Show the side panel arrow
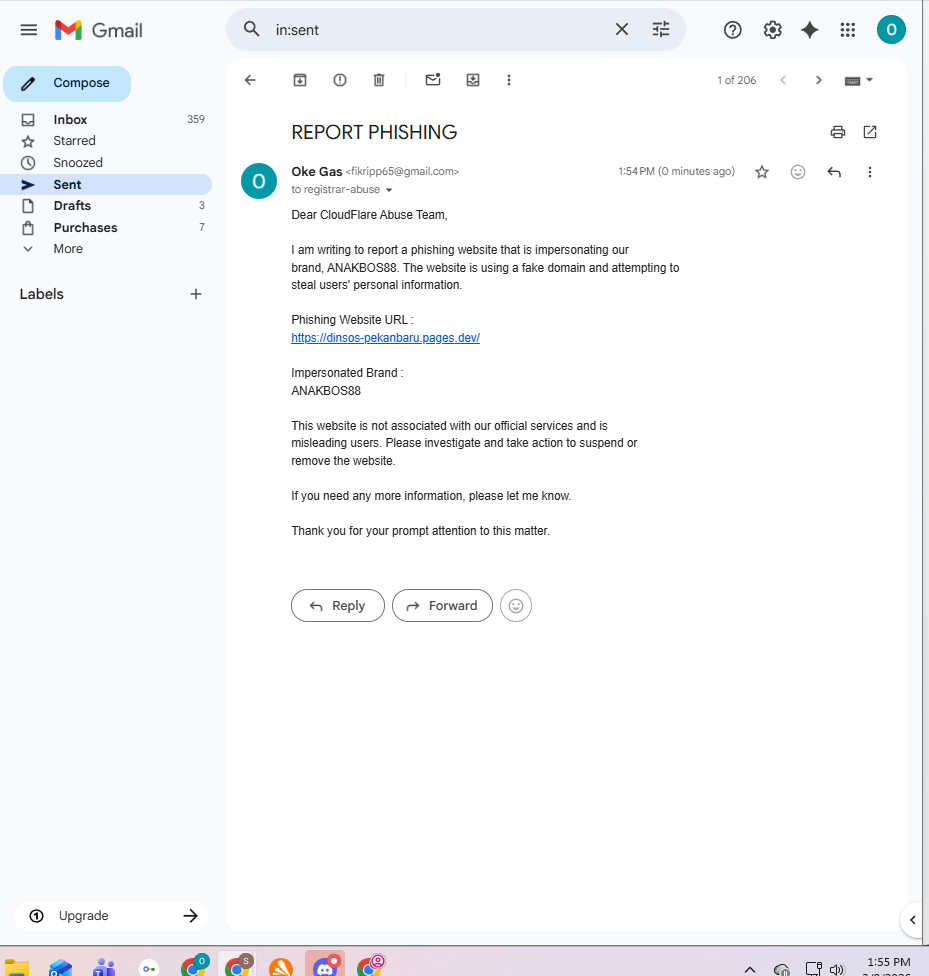This screenshot has width=929, height=976. [912, 919]
